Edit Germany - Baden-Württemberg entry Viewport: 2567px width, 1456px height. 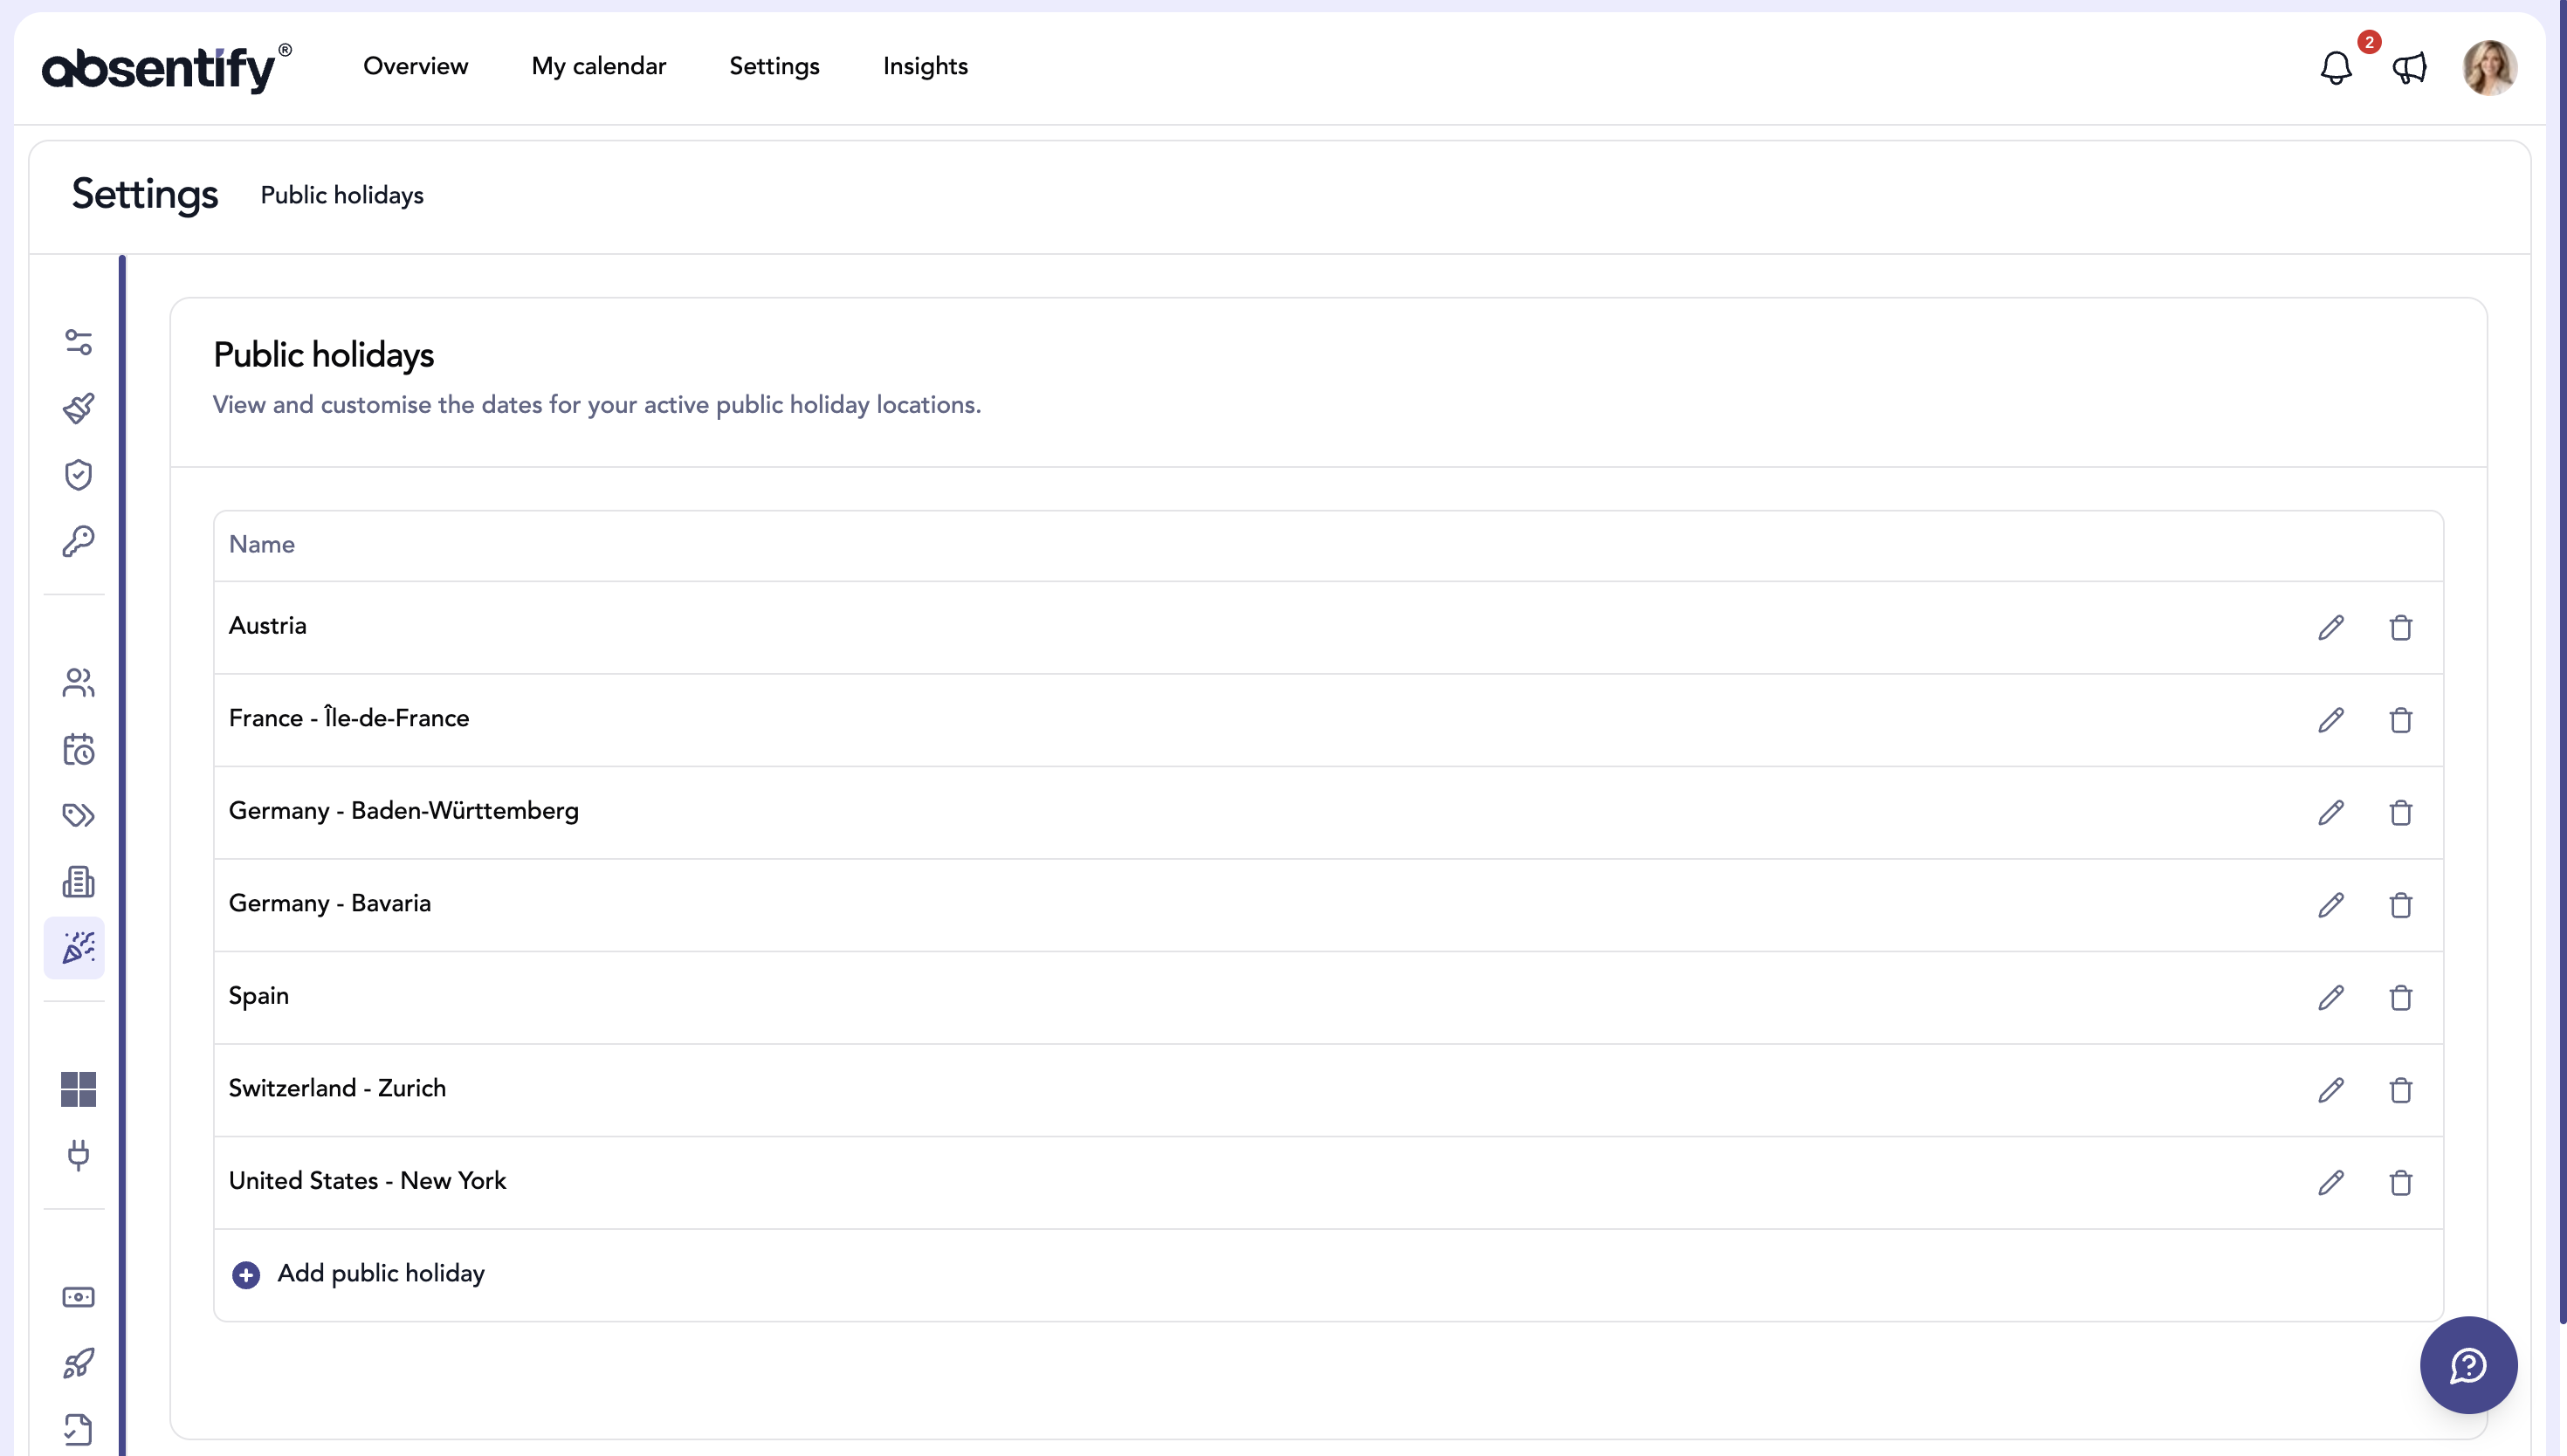[x=2331, y=812]
